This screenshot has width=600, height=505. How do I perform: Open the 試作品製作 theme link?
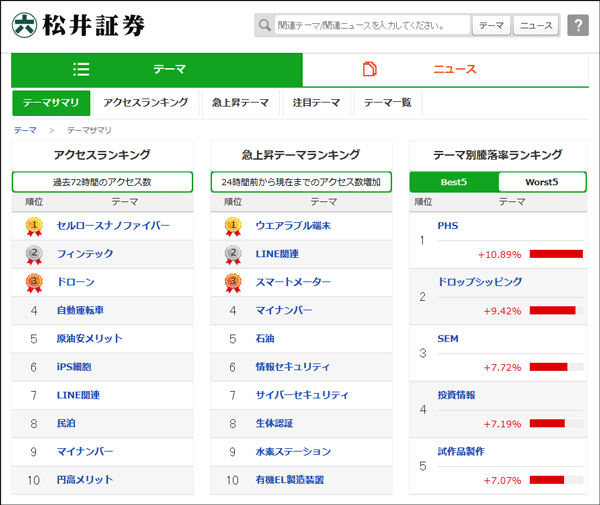(461, 452)
